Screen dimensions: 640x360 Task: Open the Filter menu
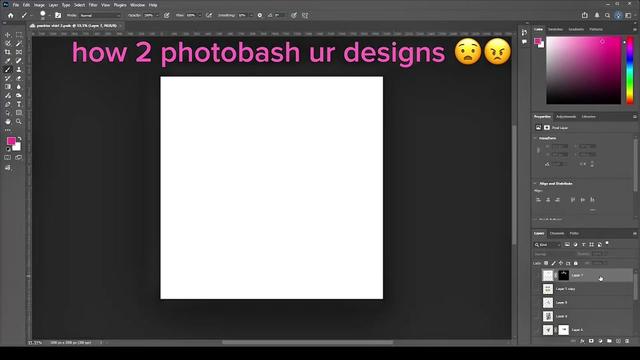93,5
